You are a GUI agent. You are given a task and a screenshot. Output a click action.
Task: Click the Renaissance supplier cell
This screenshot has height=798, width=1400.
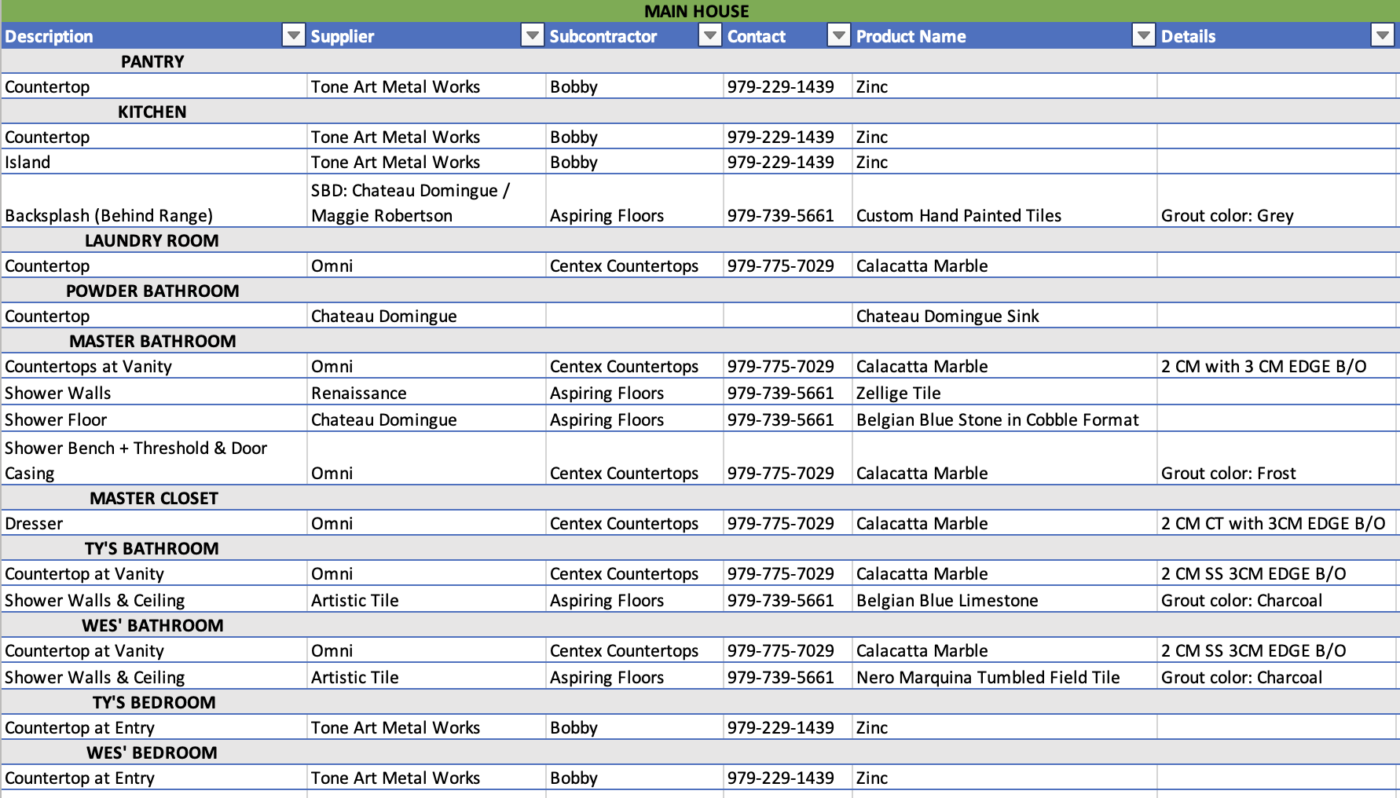click(x=426, y=393)
